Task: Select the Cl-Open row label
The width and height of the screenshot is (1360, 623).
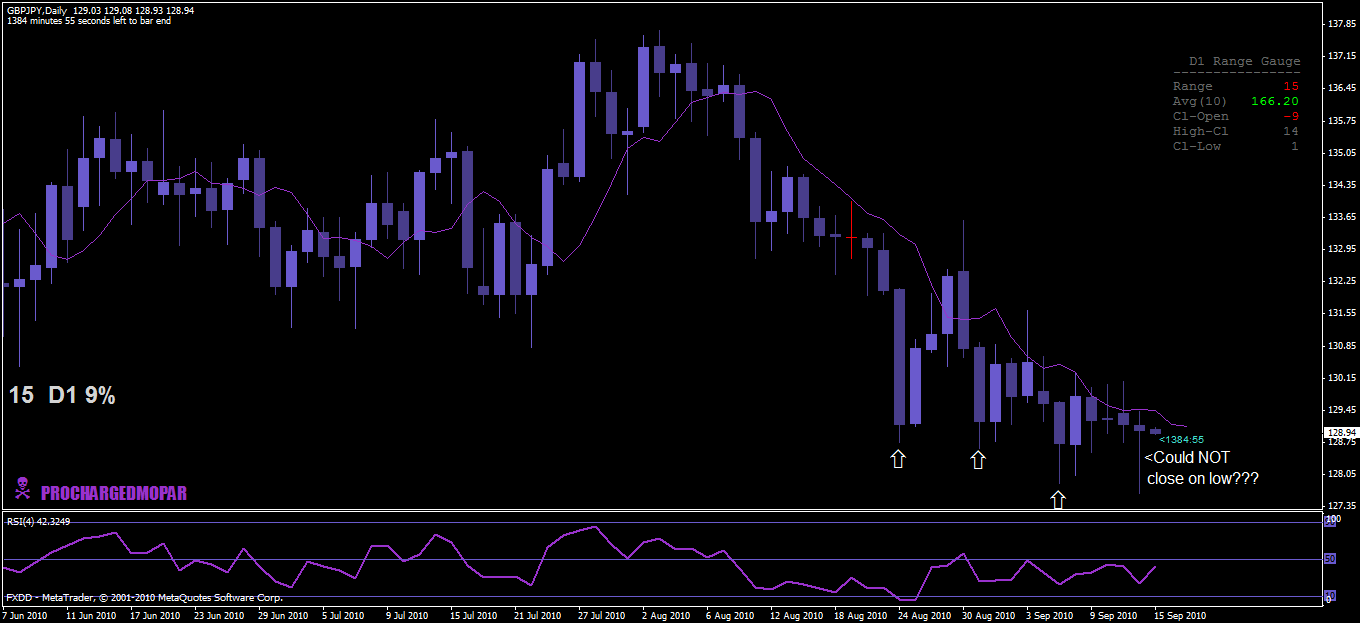Action: [1201, 117]
